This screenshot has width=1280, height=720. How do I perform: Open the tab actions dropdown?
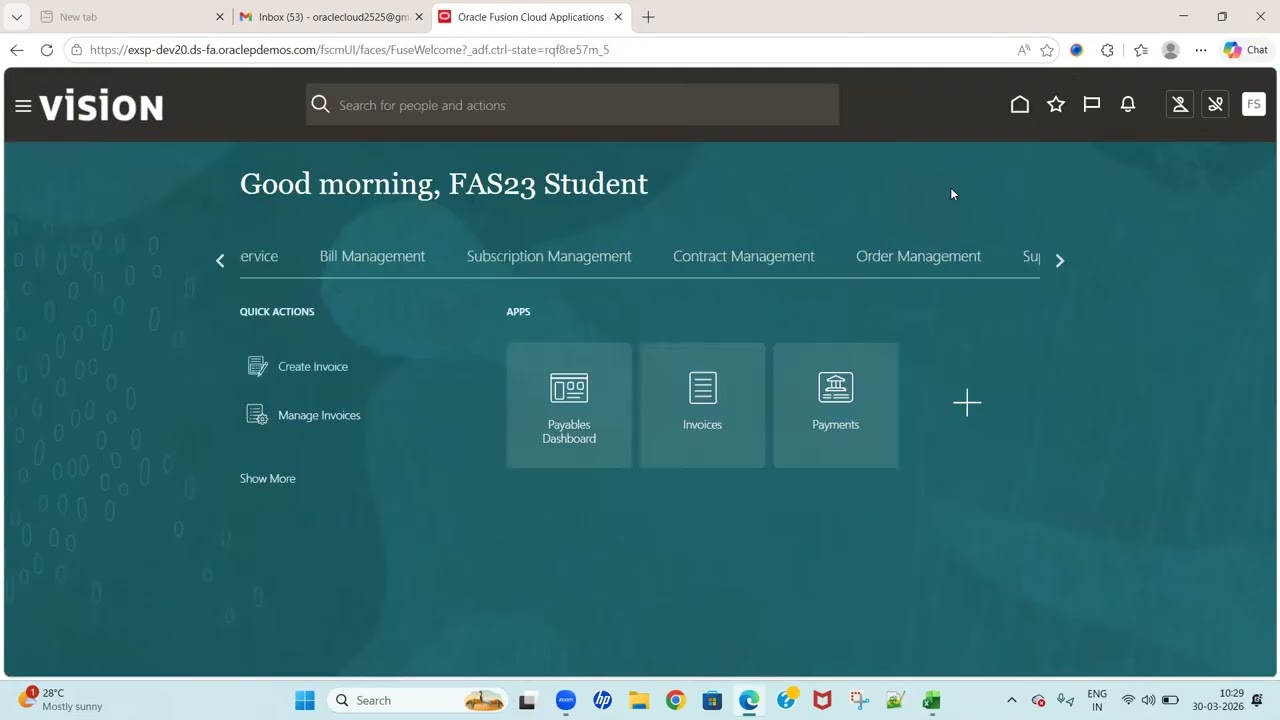point(17,17)
